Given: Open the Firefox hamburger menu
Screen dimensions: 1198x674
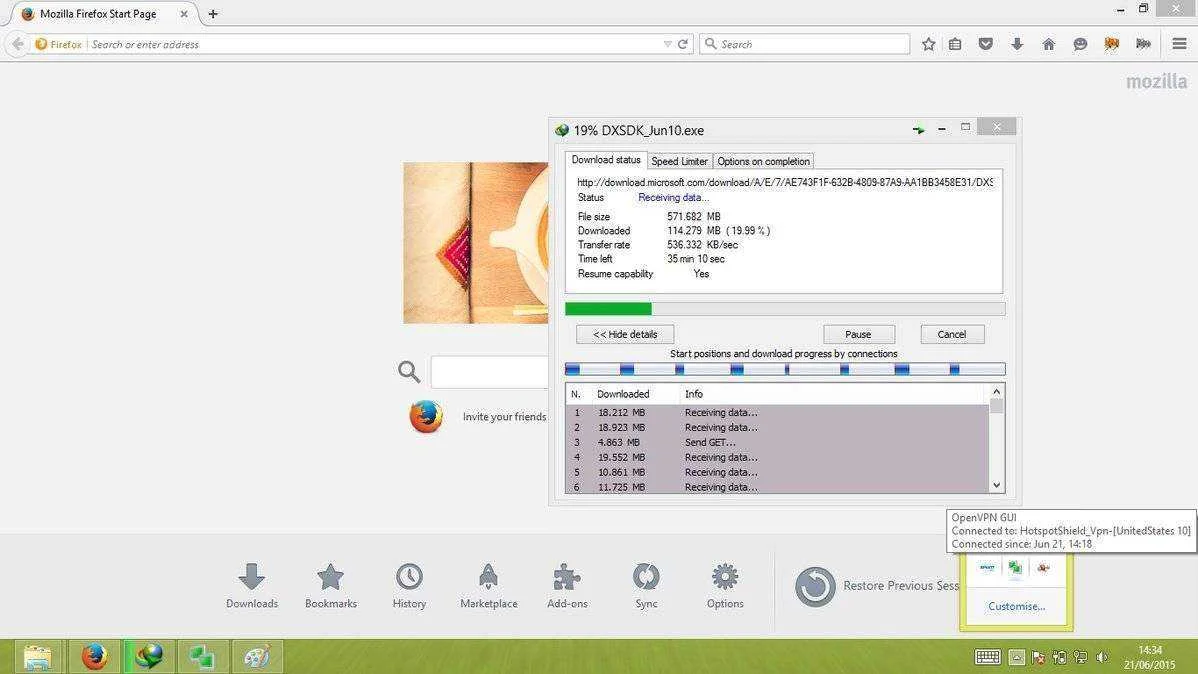Looking at the screenshot, I should [1179, 44].
